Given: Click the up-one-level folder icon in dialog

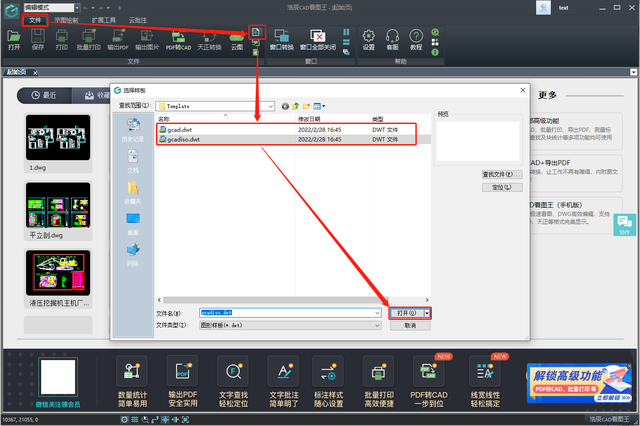Looking at the screenshot, I should click(296, 106).
